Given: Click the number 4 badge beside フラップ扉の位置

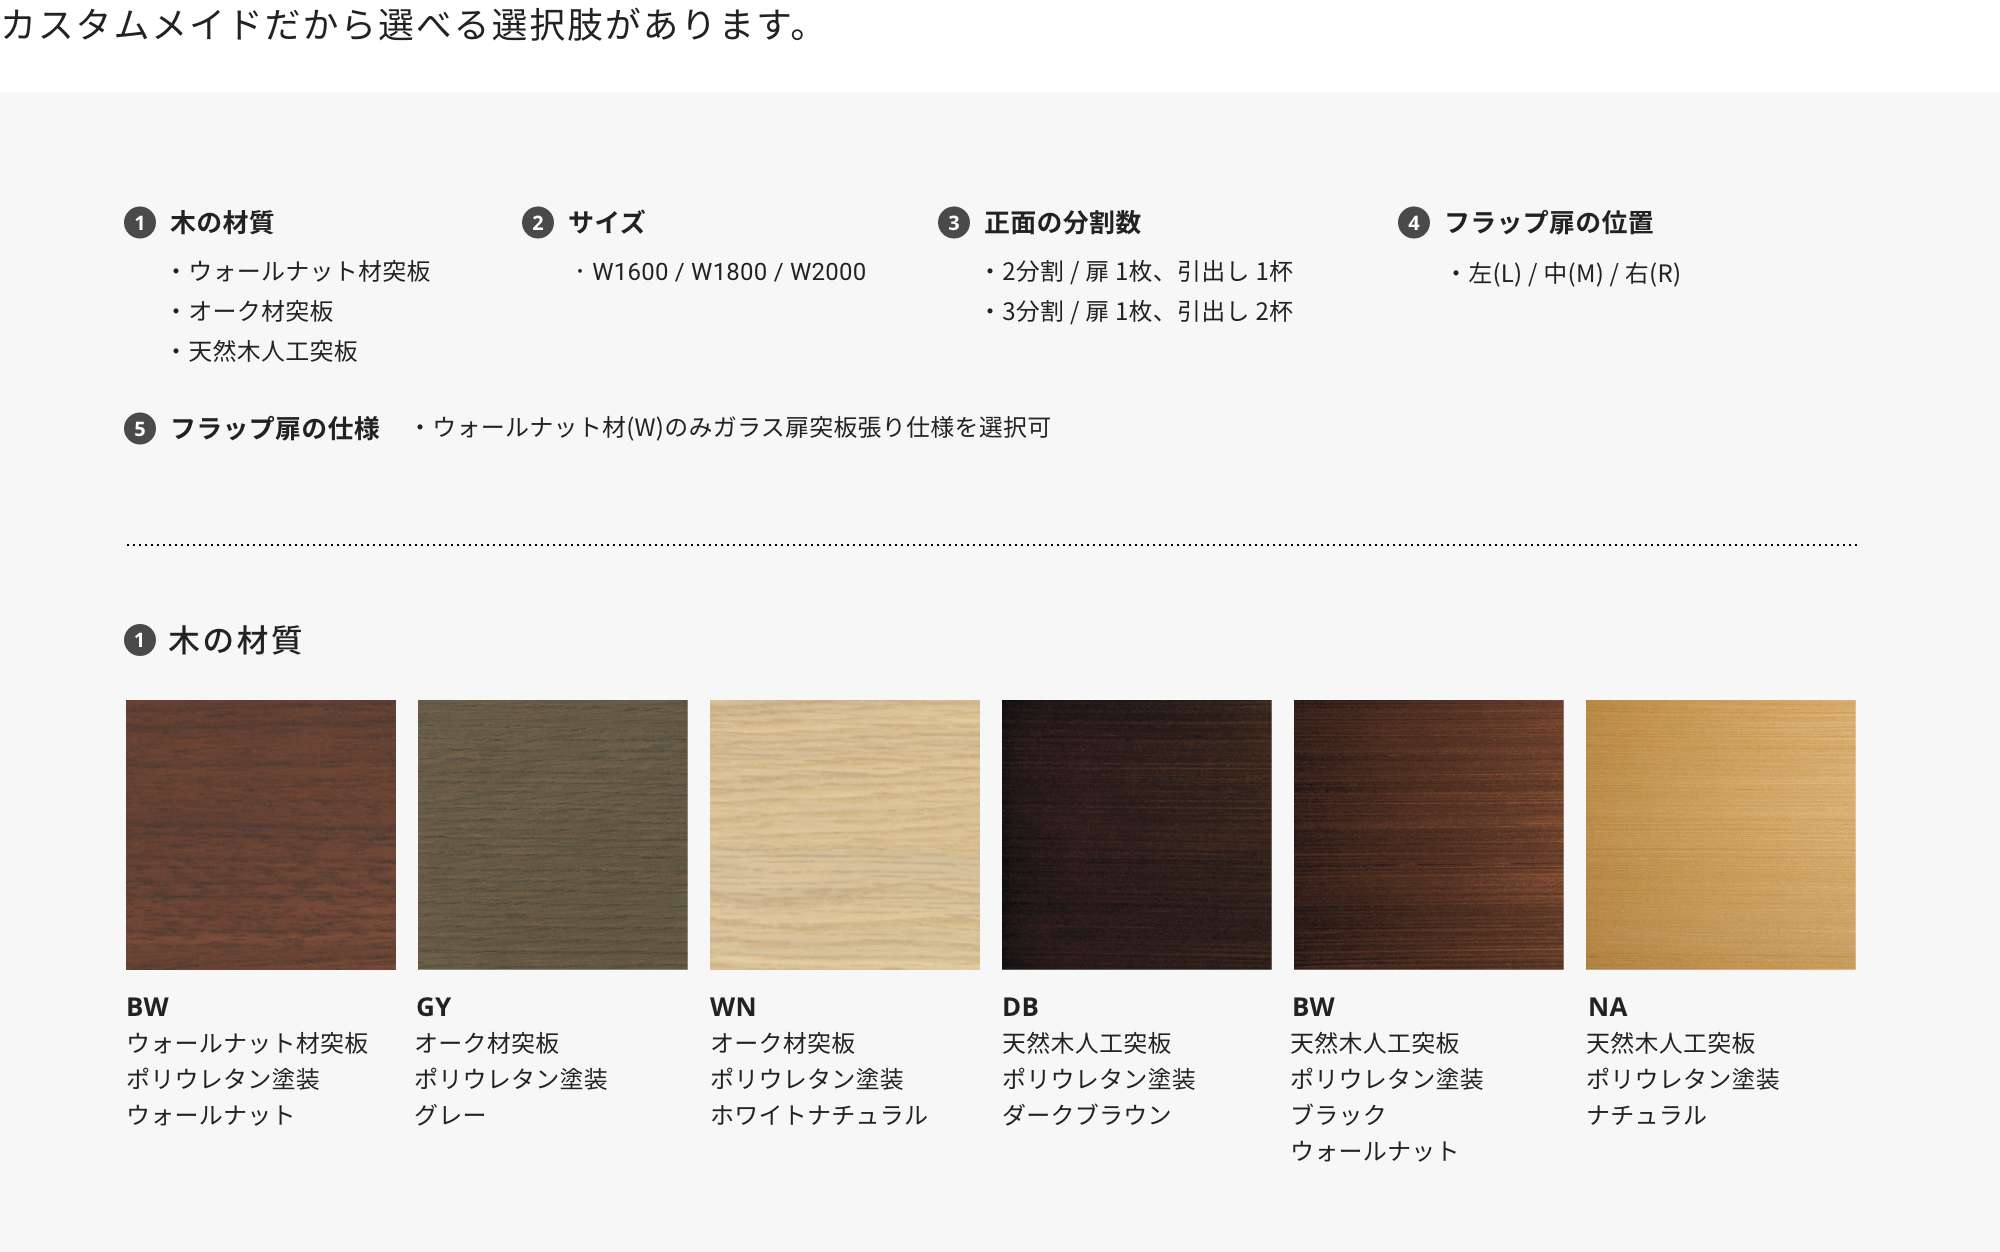Looking at the screenshot, I should click(x=1413, y=222).
